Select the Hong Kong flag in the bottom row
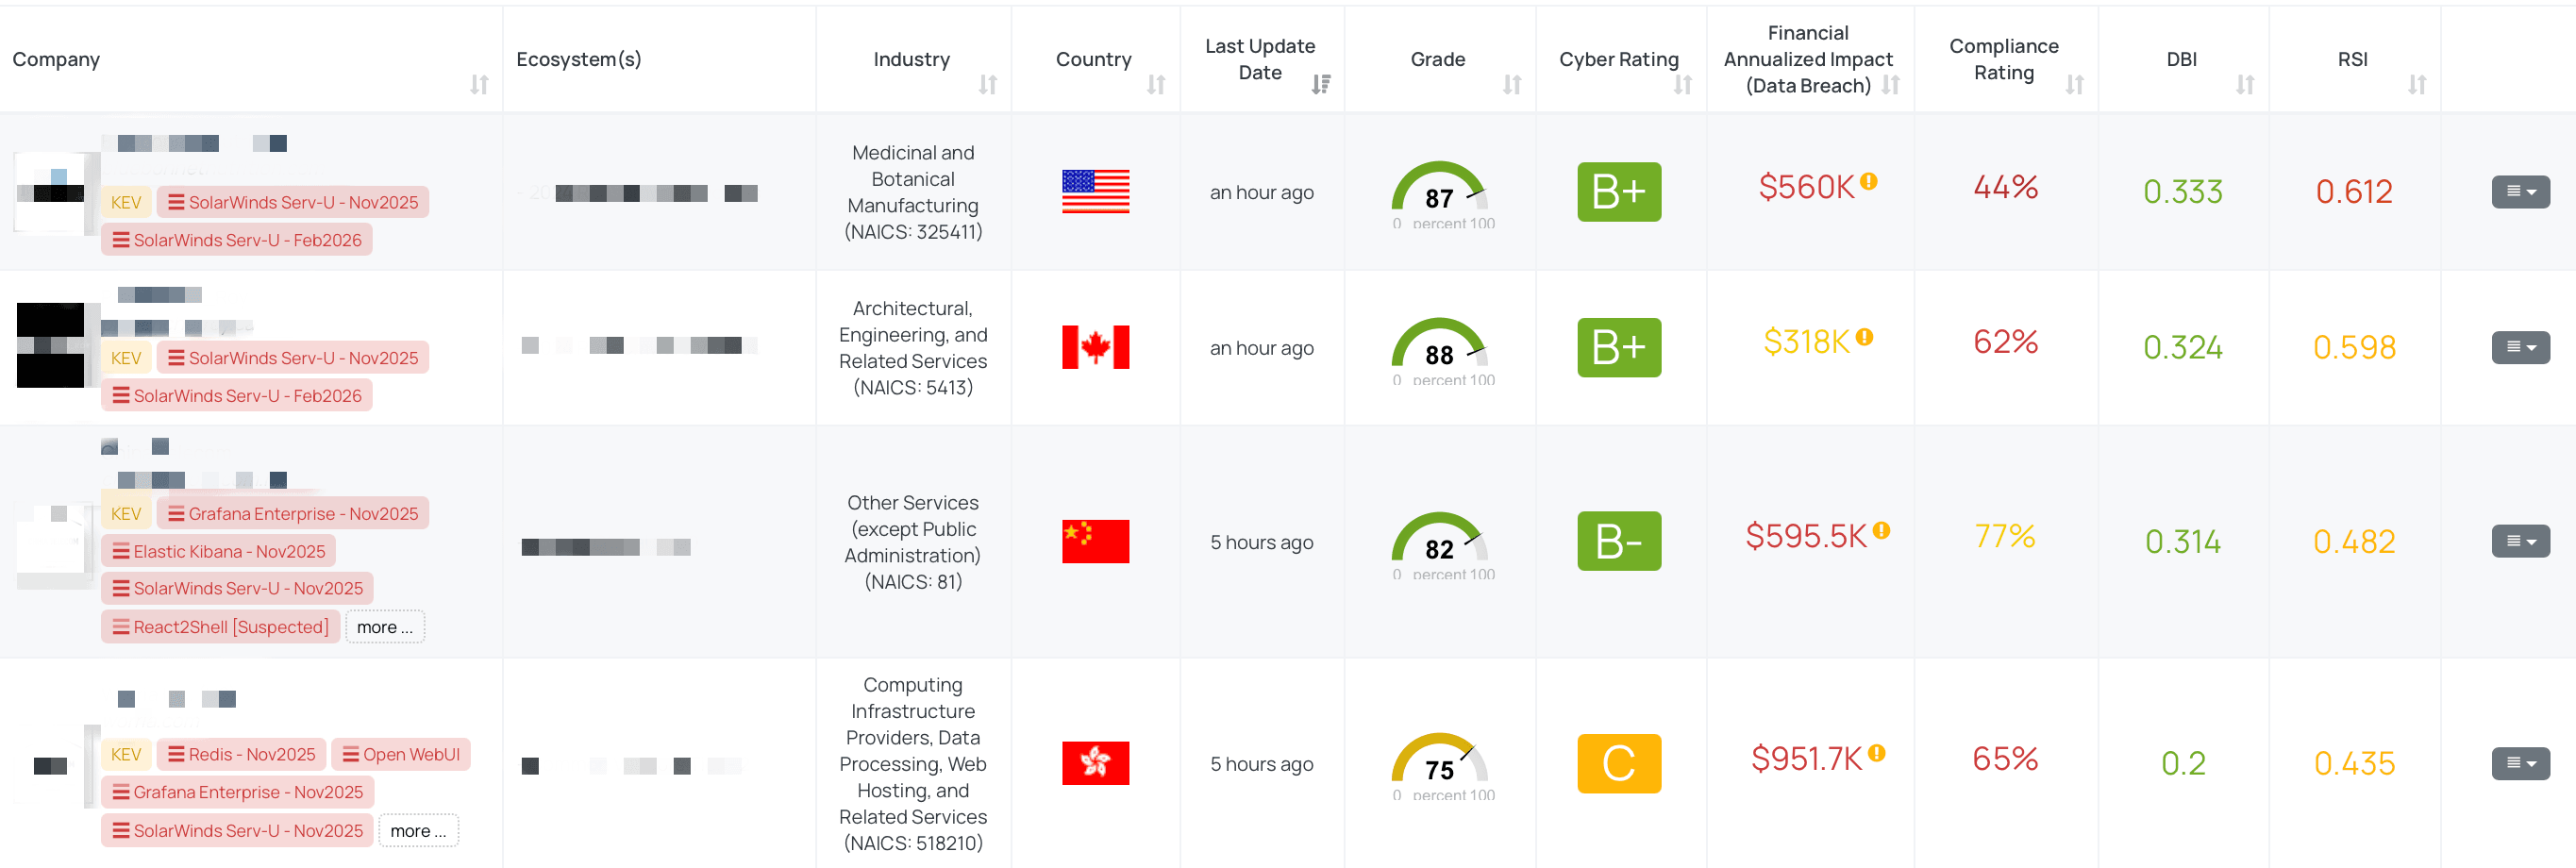The width and height of the screenshot is (2576, 868). click(x=1096, y=763)
